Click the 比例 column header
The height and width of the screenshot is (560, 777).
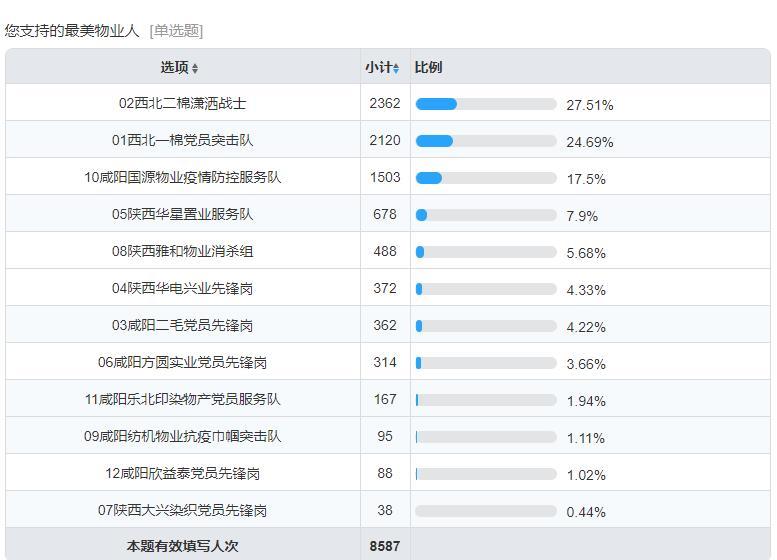(428, 67)
